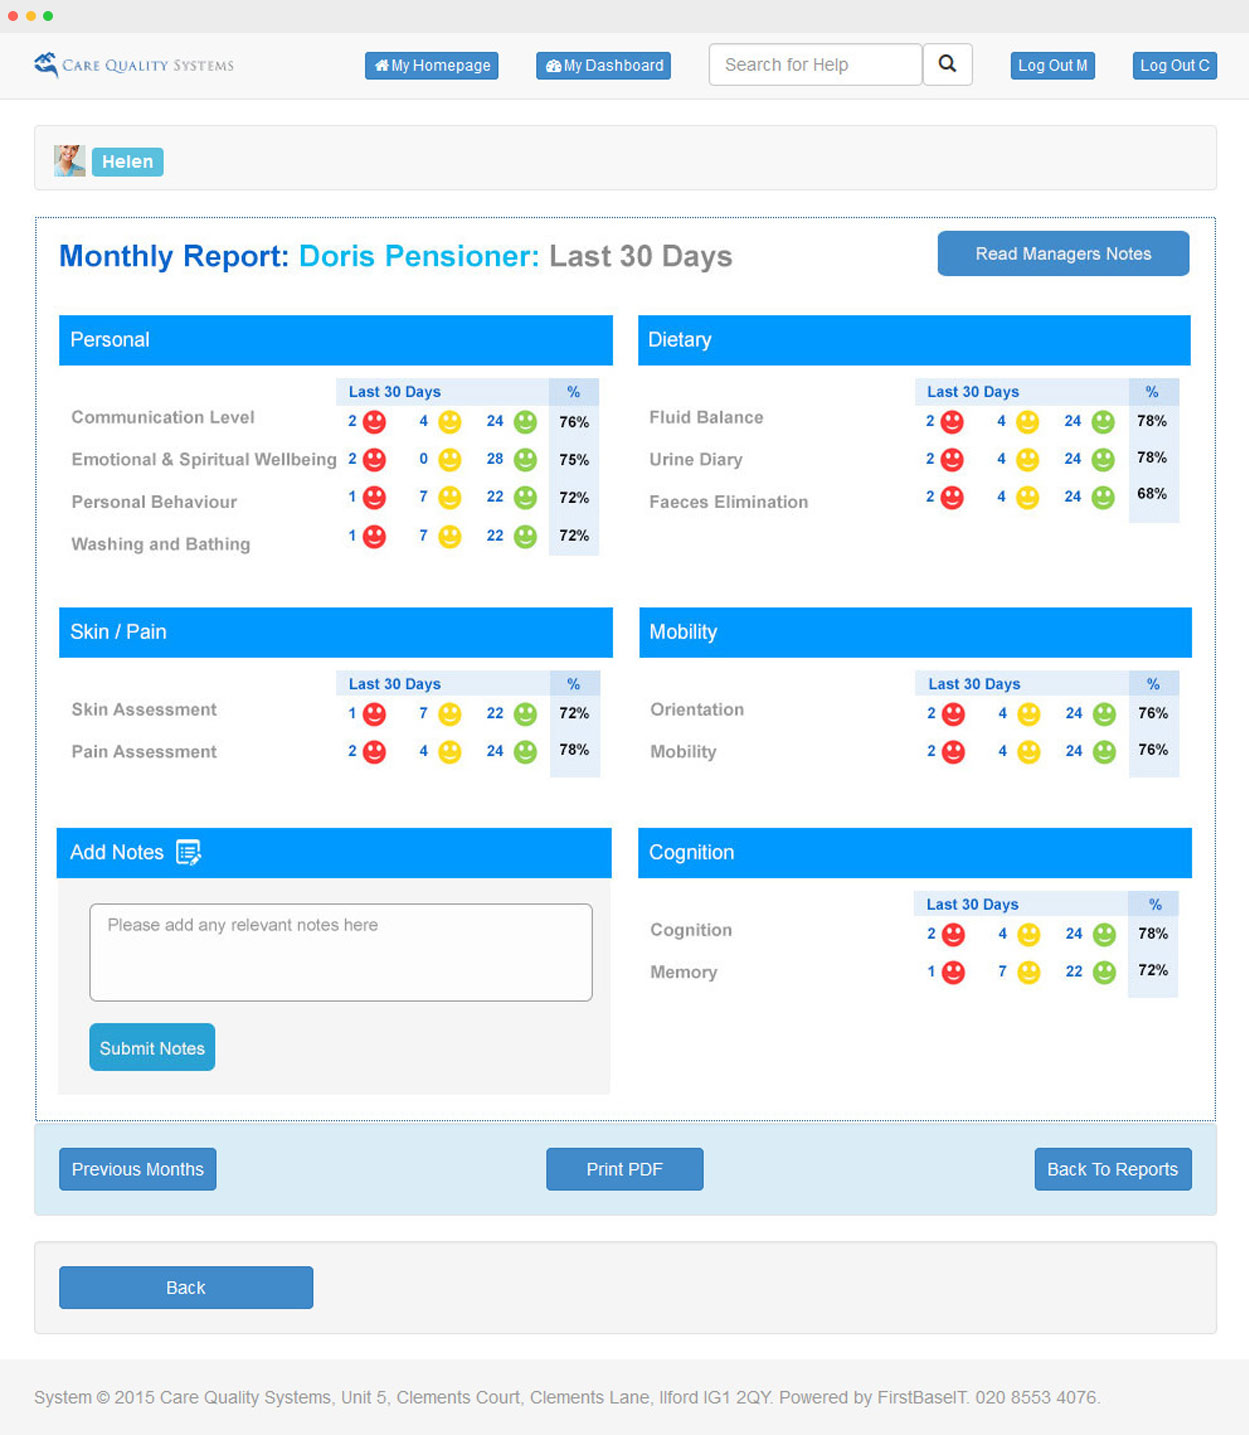Viewport: 1249px width, 1435px height.
Task: Click green happy face for Orientation
Action: point(1104,714)
